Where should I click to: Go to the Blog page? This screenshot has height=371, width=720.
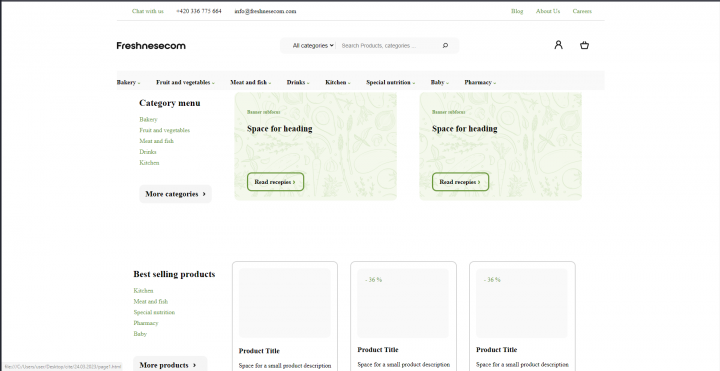(517, 11)
